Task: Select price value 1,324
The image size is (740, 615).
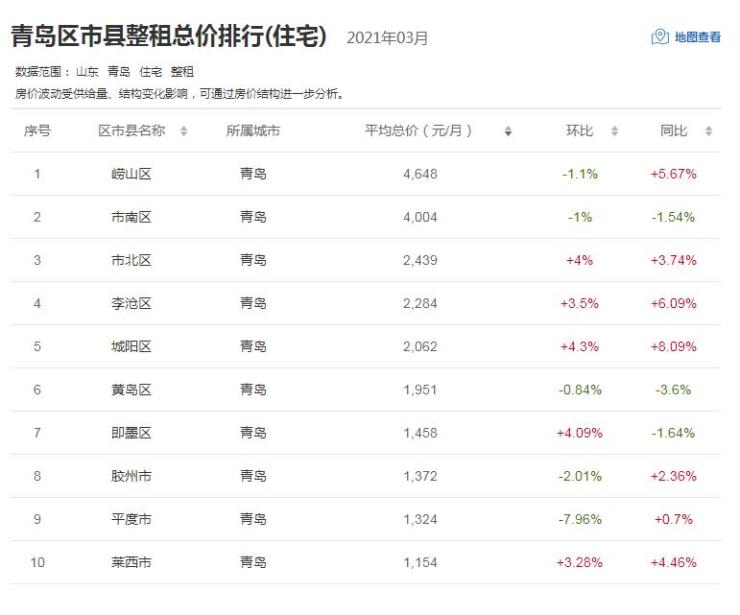Action: pos(420,519)
